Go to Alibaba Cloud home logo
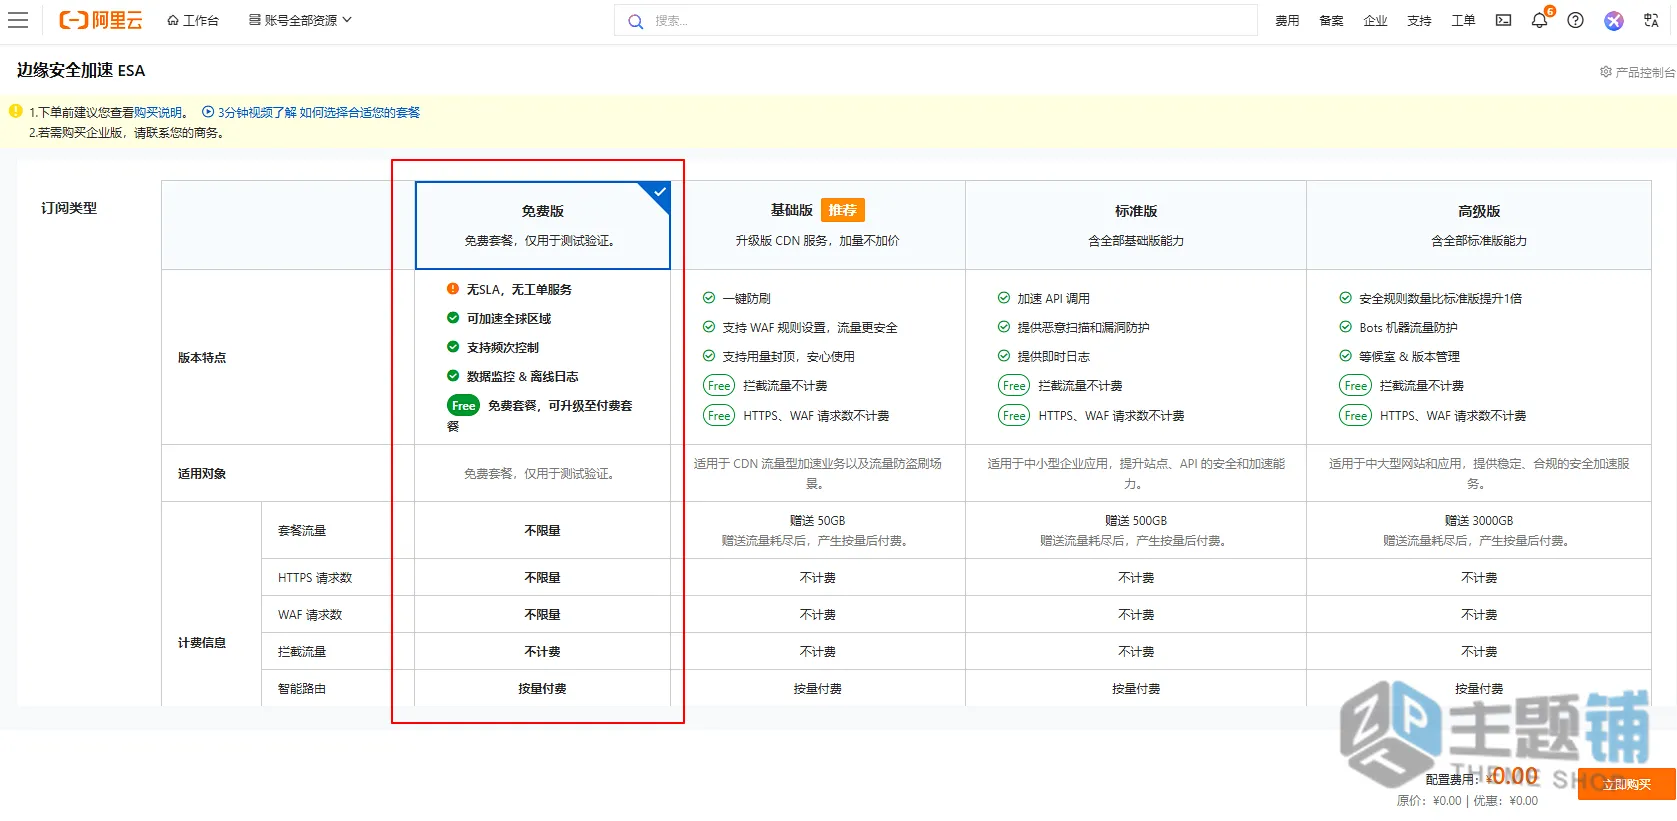This screenshot has width=1677, height=821. click(x=100, y=20)
